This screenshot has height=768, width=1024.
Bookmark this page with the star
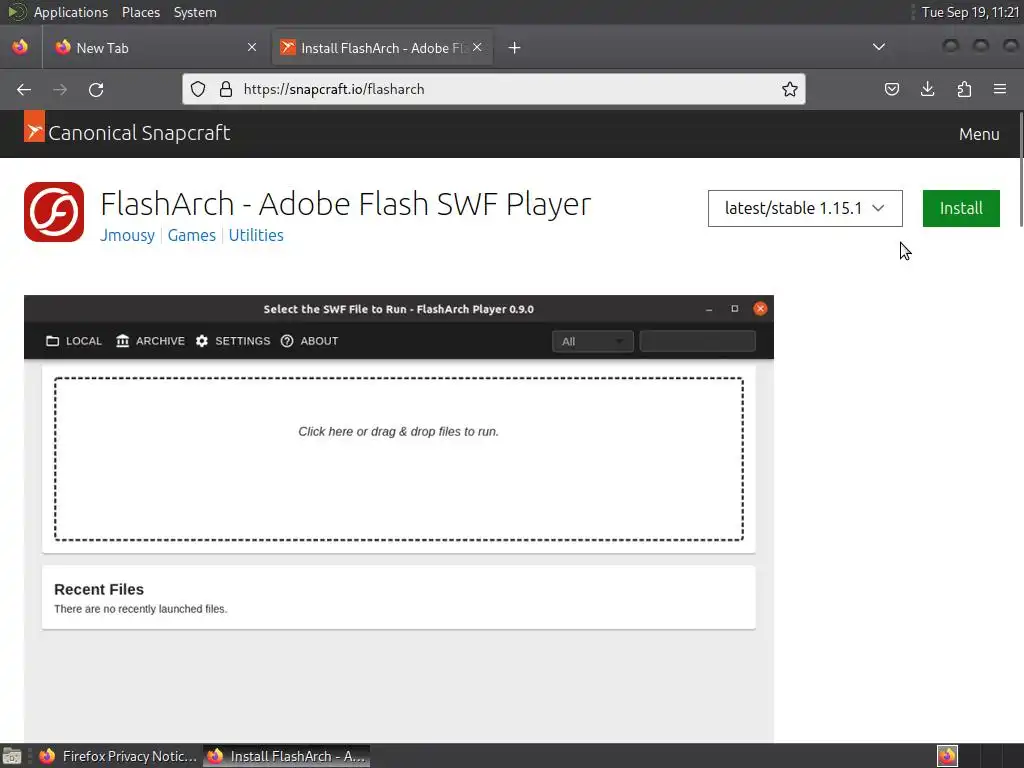(x=790, y=89)
